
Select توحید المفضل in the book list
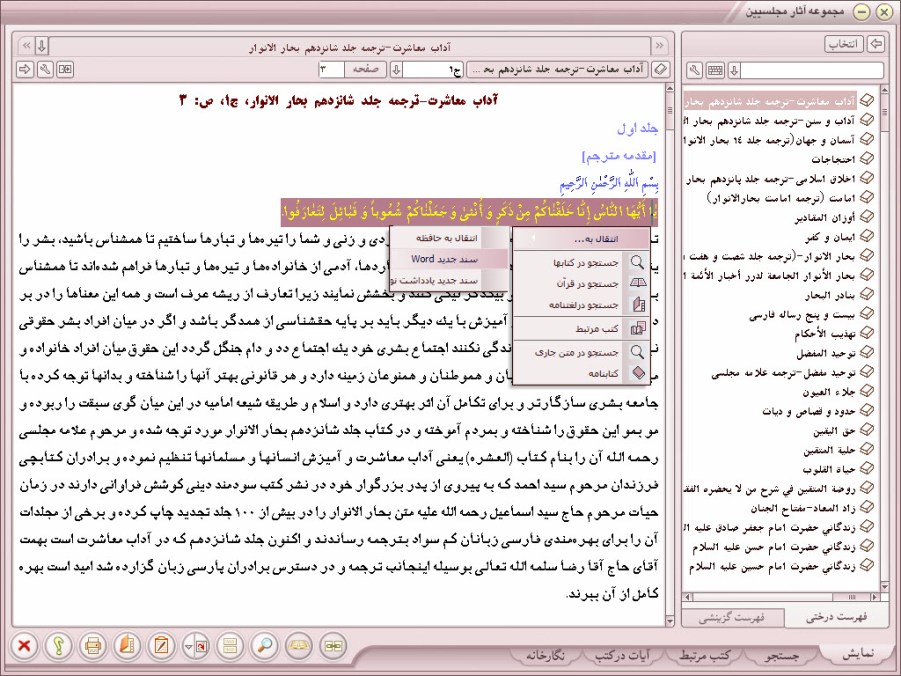pyautogui.click(x=826, y=354)
